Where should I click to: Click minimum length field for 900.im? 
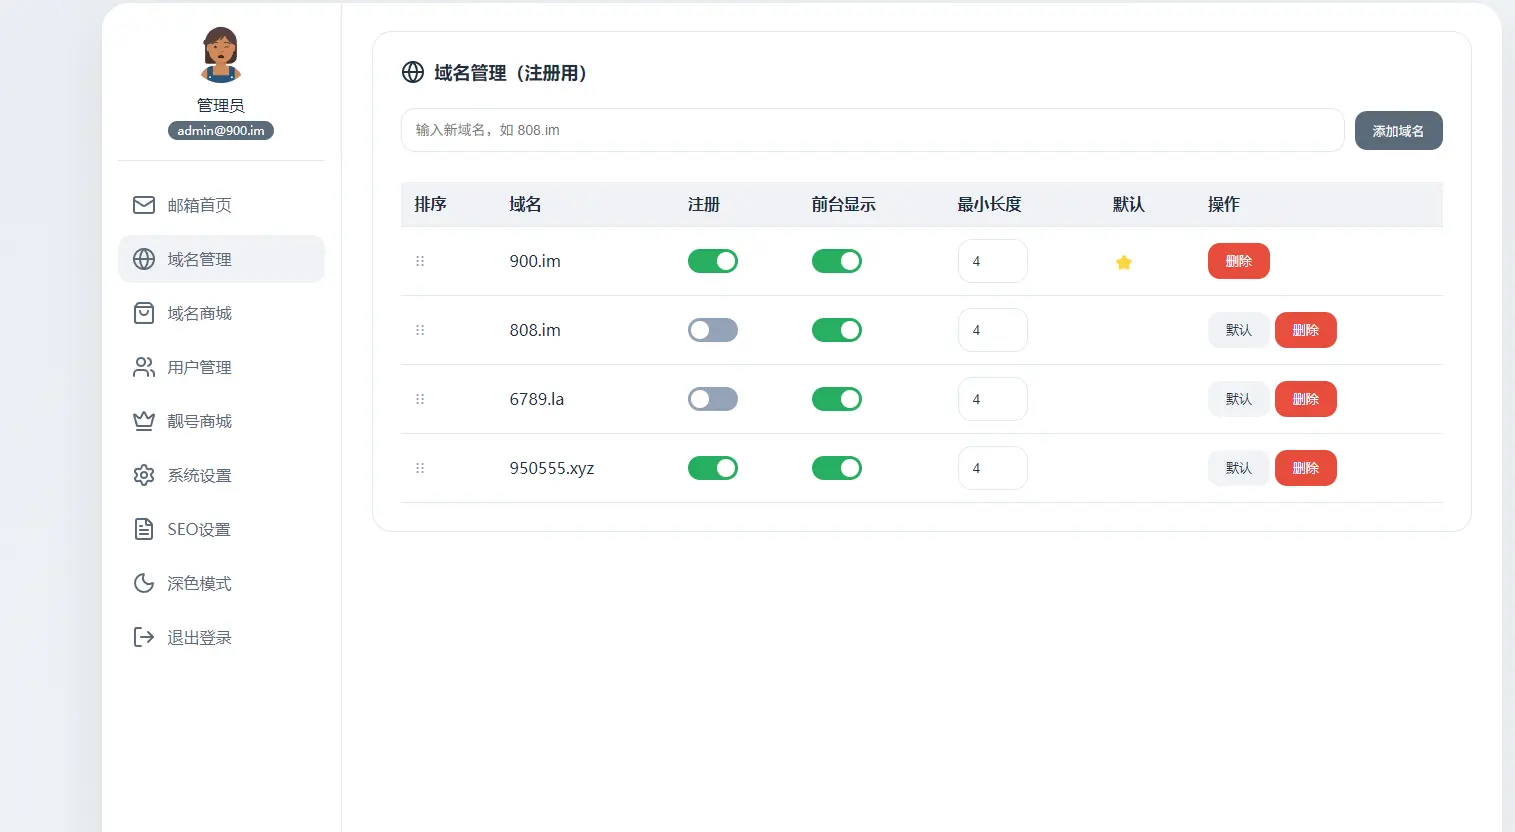[x=993, y=261]
